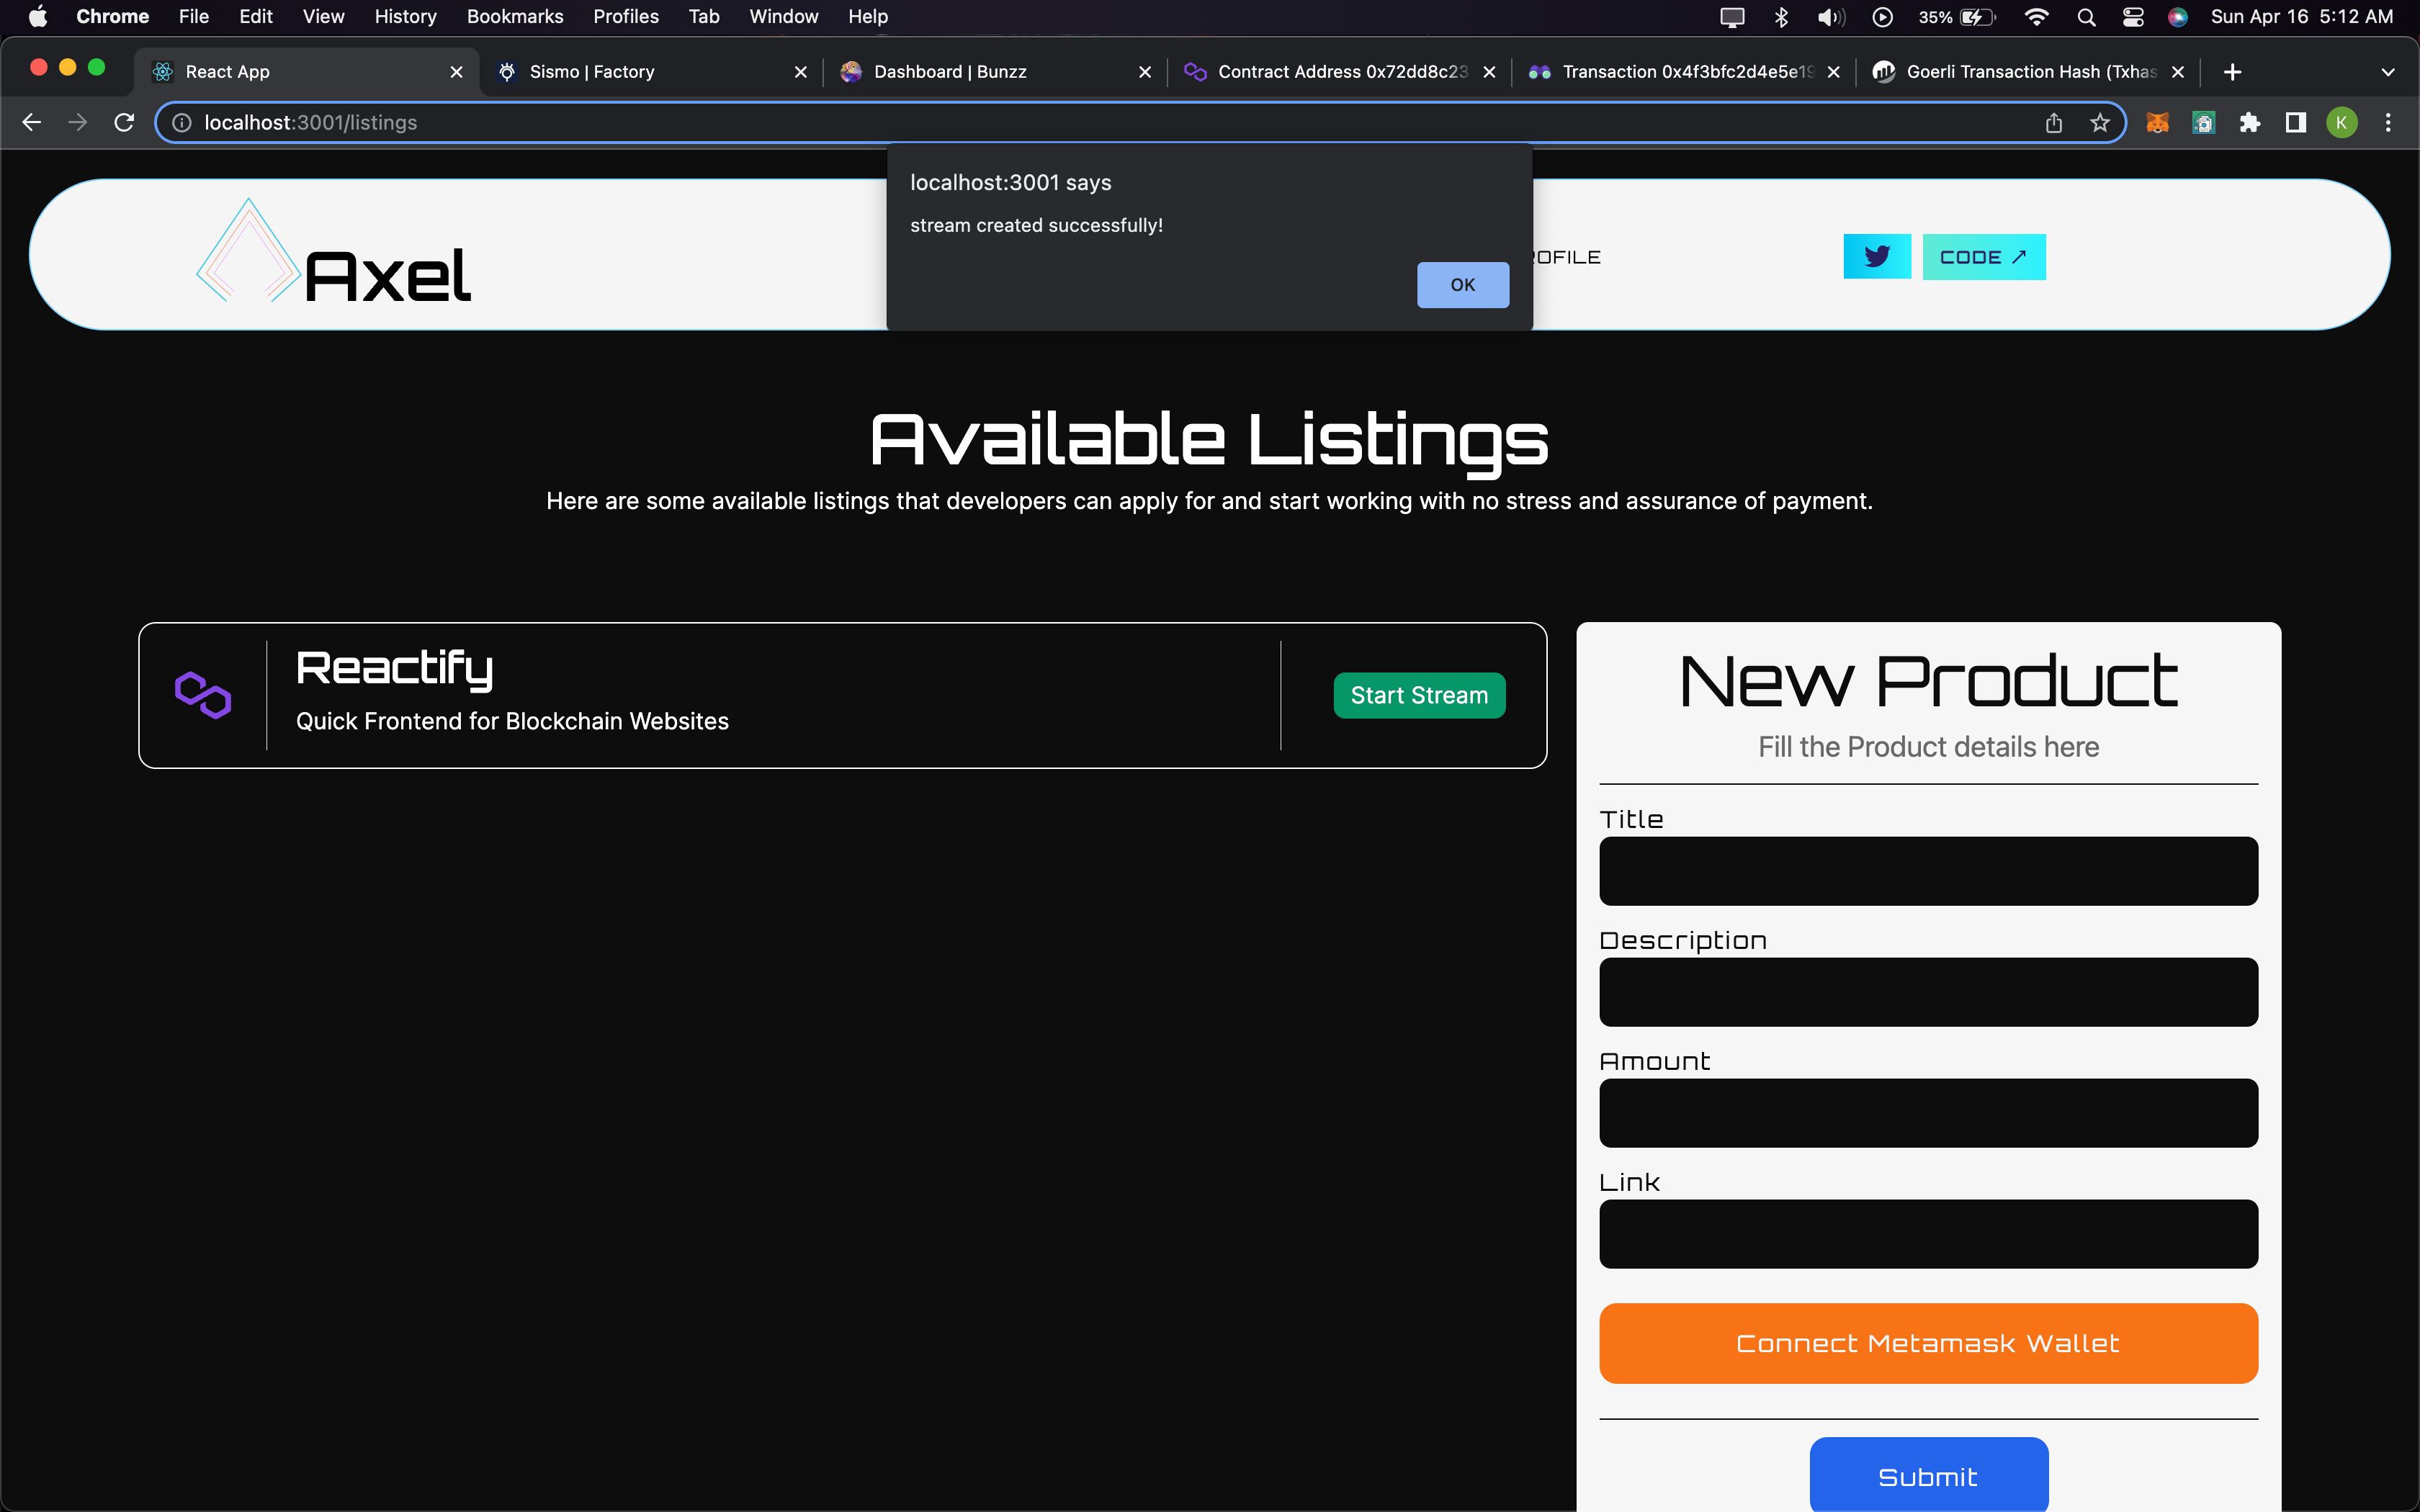Open the Chrome three-dot menu
This screenshot has width=2420, height=1512.
[2388, 122]
